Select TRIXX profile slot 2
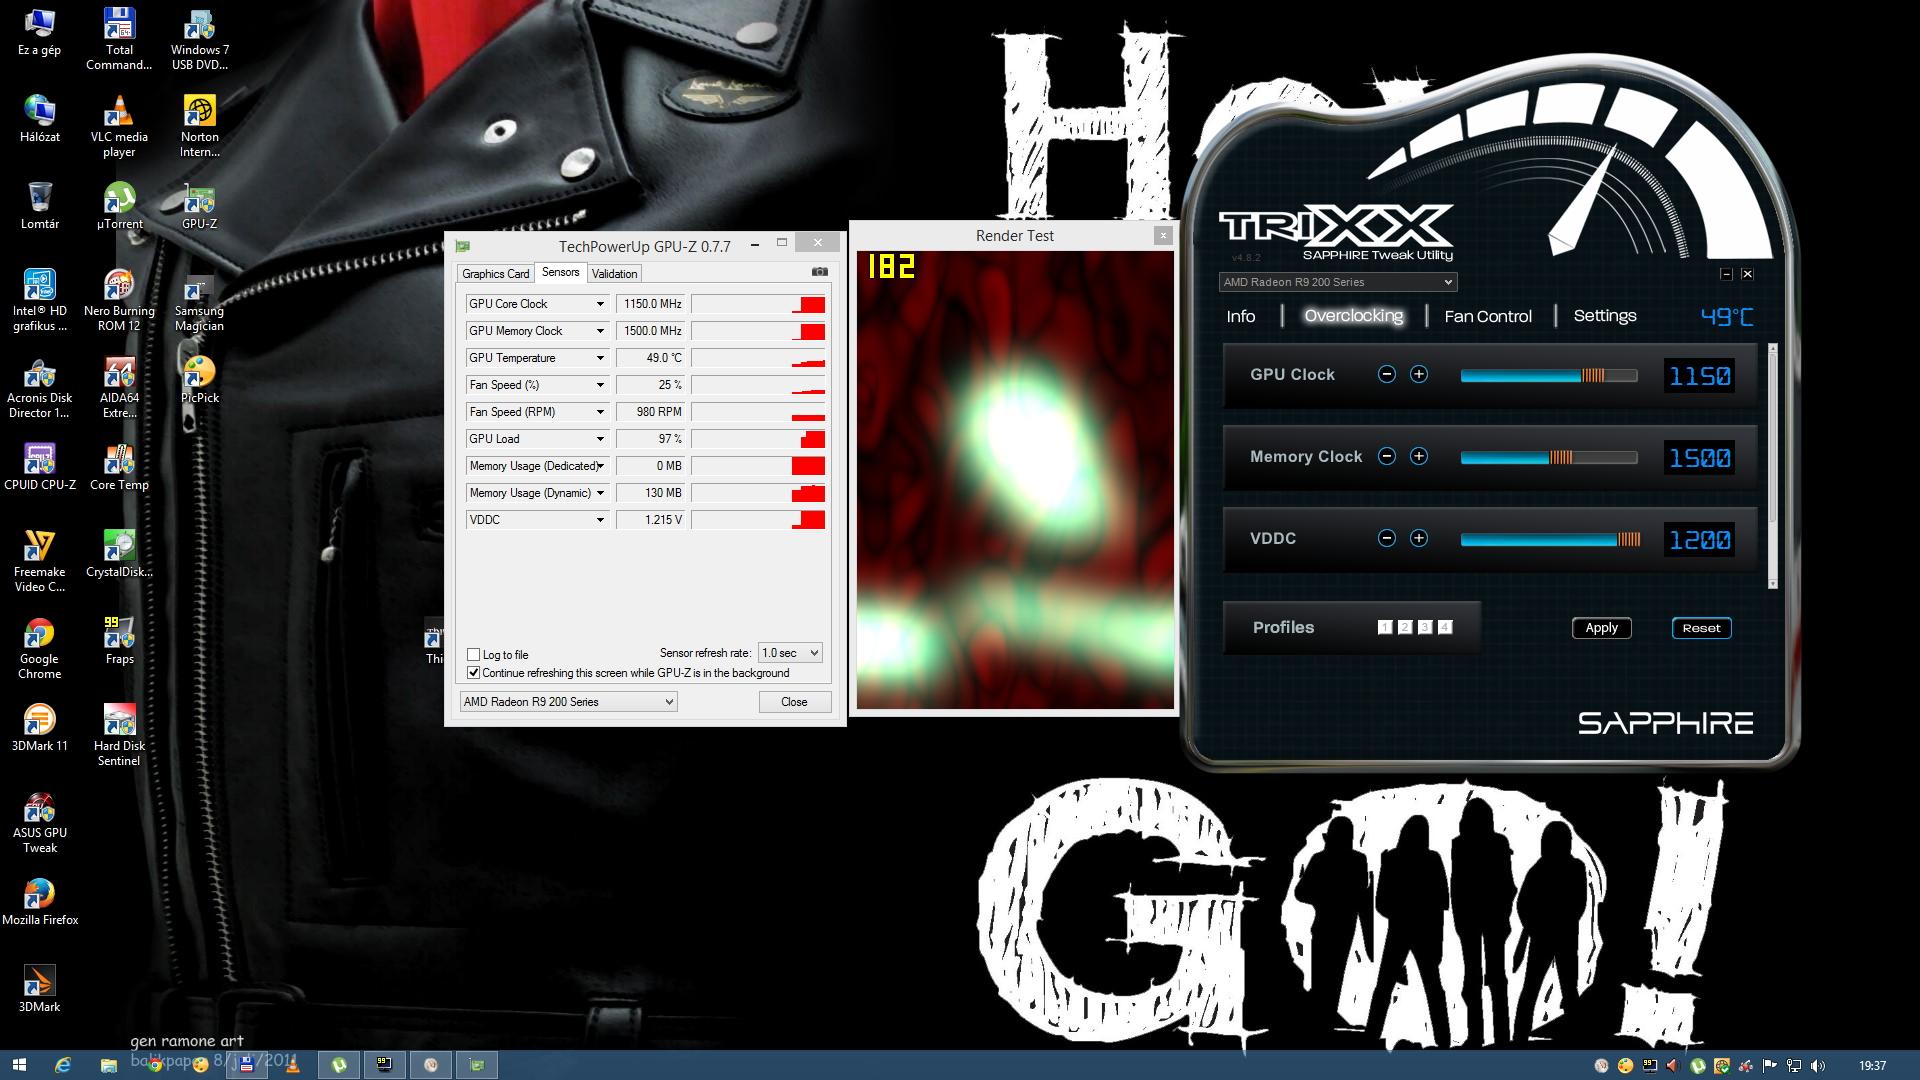The image size is (1920, 1080). point(1405,627)
